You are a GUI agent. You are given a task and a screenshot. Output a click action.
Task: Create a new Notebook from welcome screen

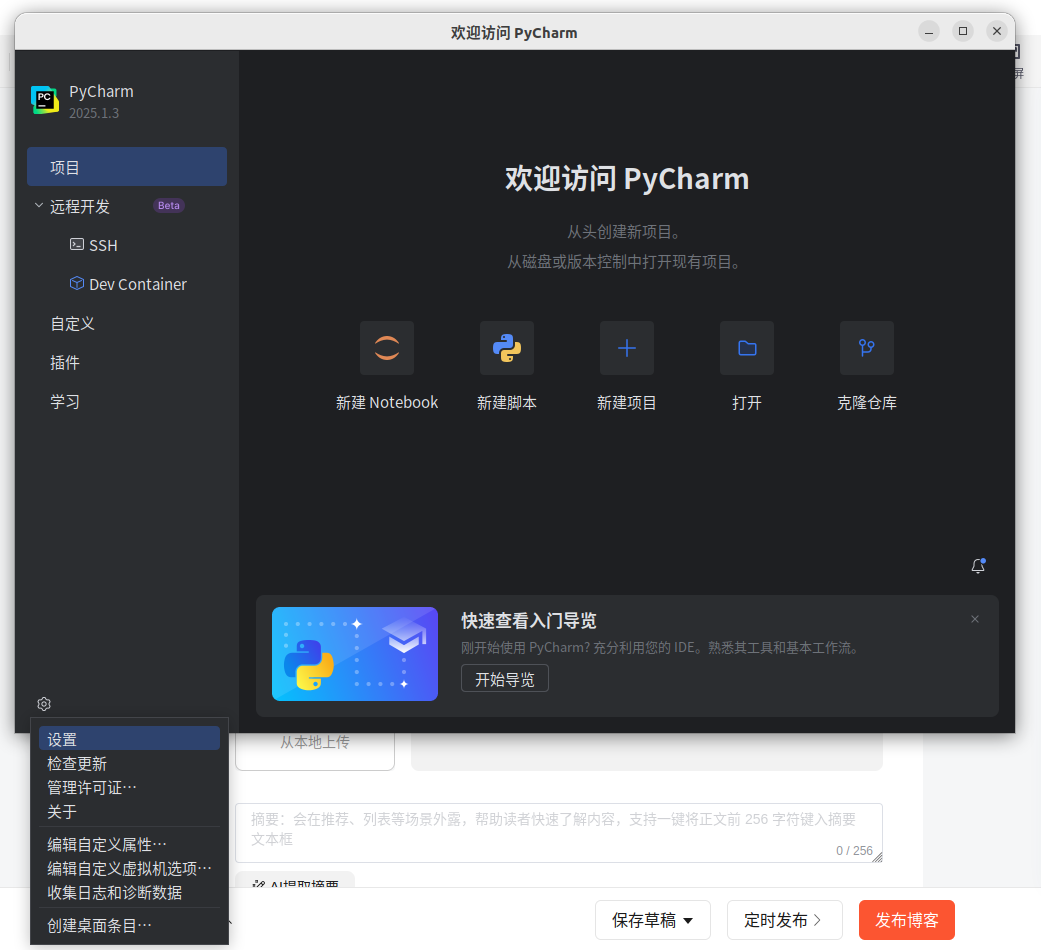point(387,348)
